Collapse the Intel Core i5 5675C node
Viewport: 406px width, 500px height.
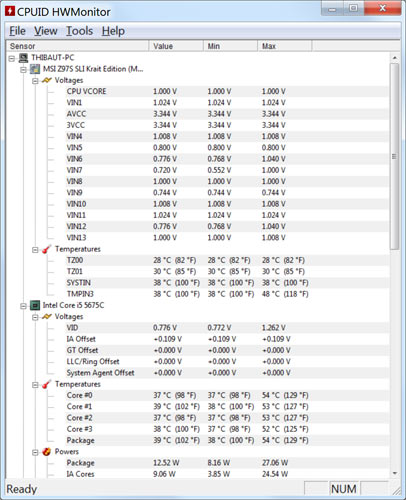(x=23, y=306)
